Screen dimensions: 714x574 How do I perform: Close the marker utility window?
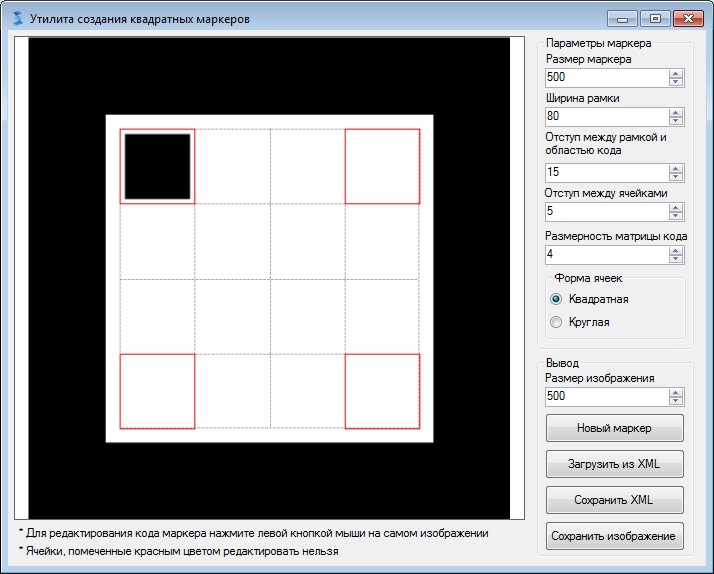688,19
